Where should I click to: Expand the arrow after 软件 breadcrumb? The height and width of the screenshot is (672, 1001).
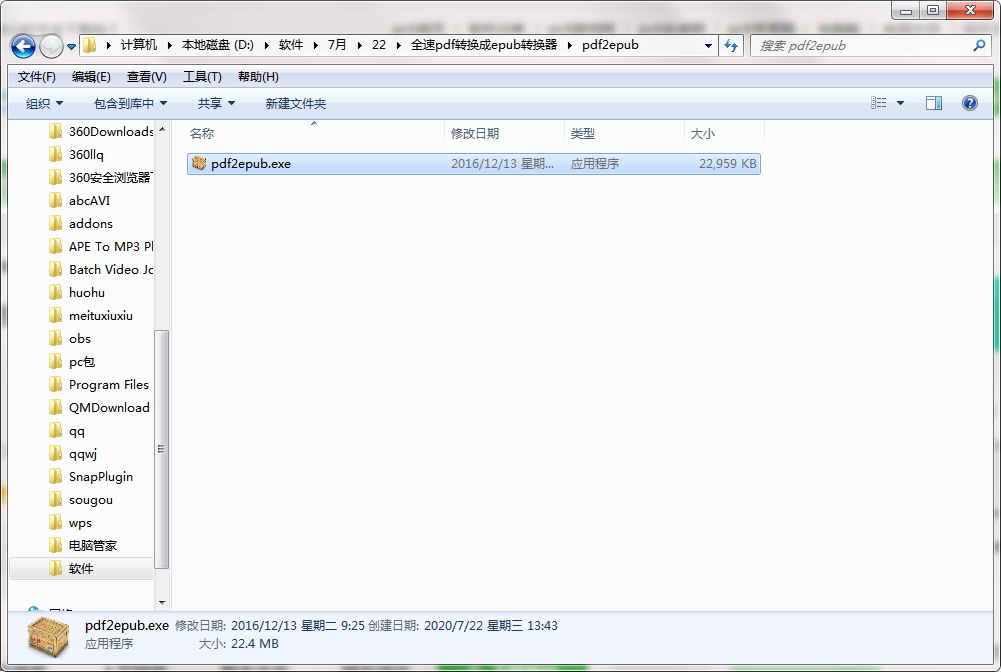coord(315,45)
